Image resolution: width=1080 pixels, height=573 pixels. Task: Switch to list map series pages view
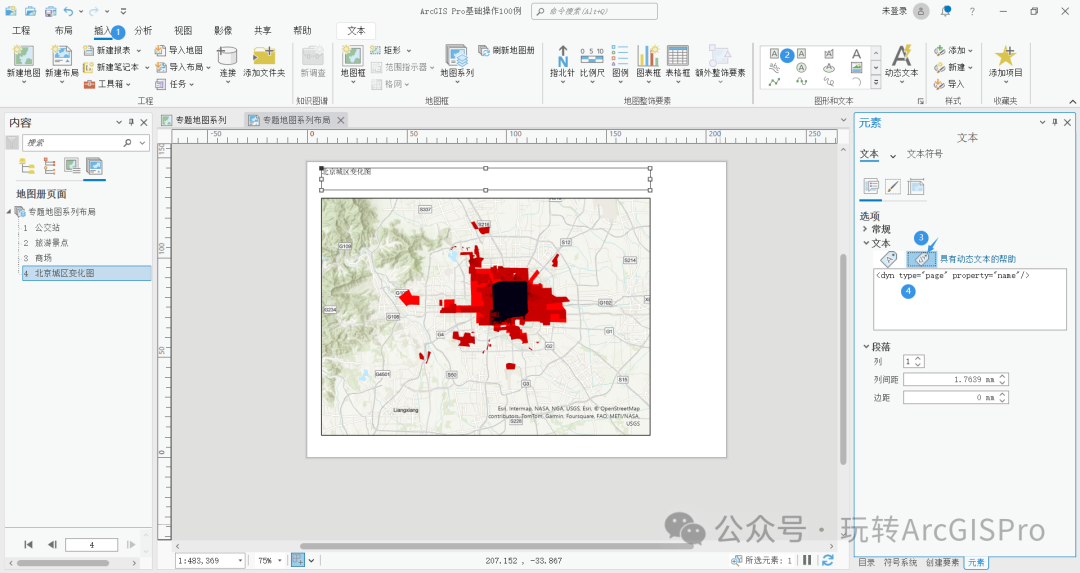94,166
